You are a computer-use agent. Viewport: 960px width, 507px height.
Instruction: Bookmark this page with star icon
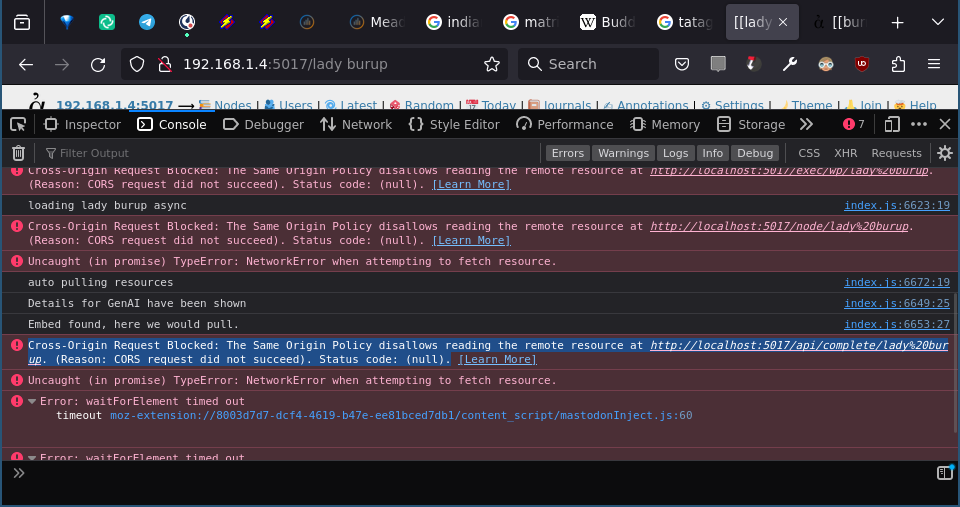[x=491, y=64]
